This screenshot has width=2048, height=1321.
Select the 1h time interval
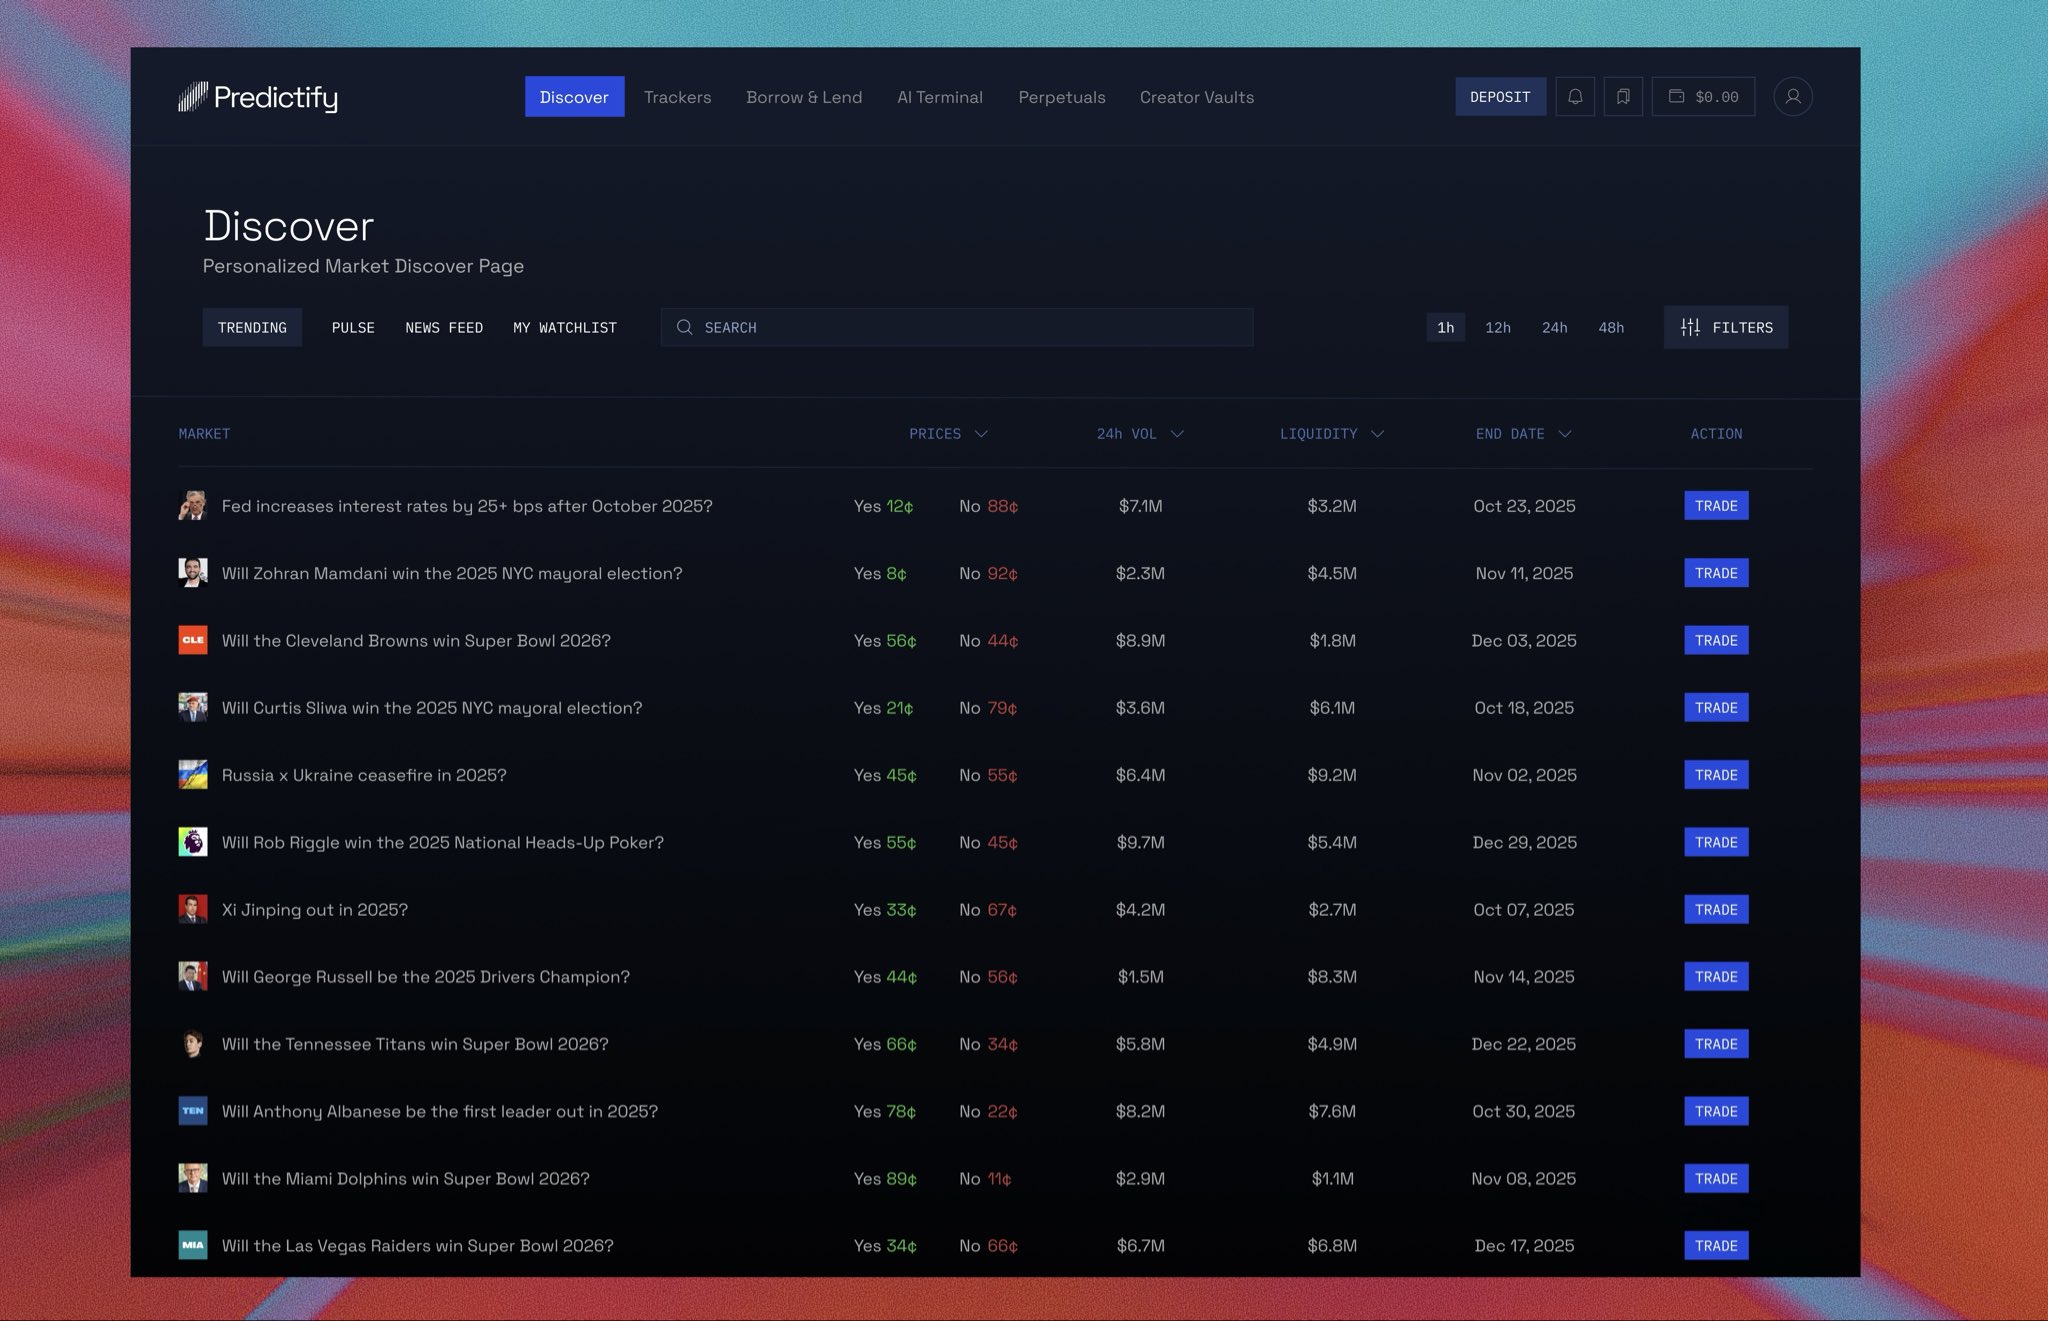pyautogui.click(x=1445, y=327)
